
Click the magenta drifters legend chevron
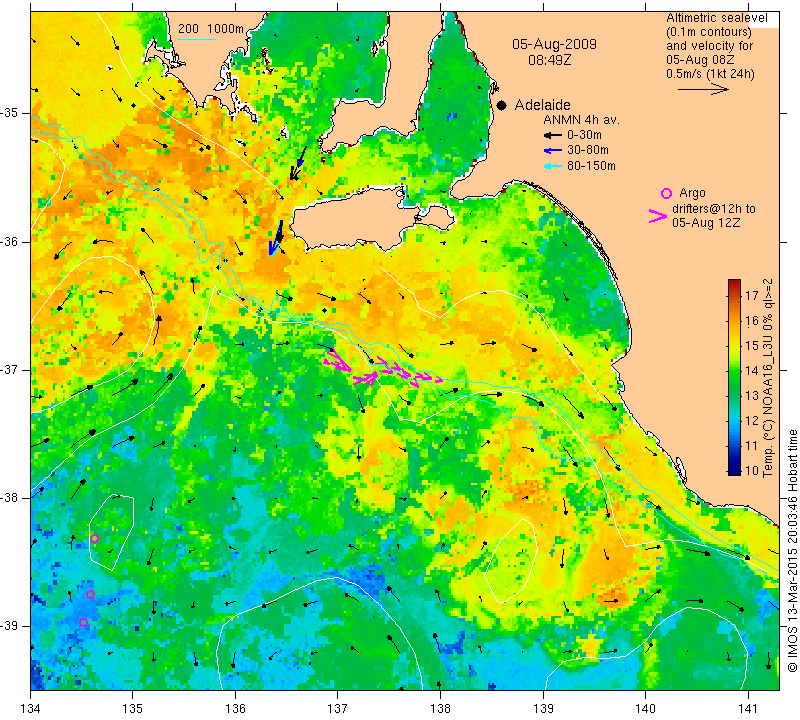click(658, 216)
